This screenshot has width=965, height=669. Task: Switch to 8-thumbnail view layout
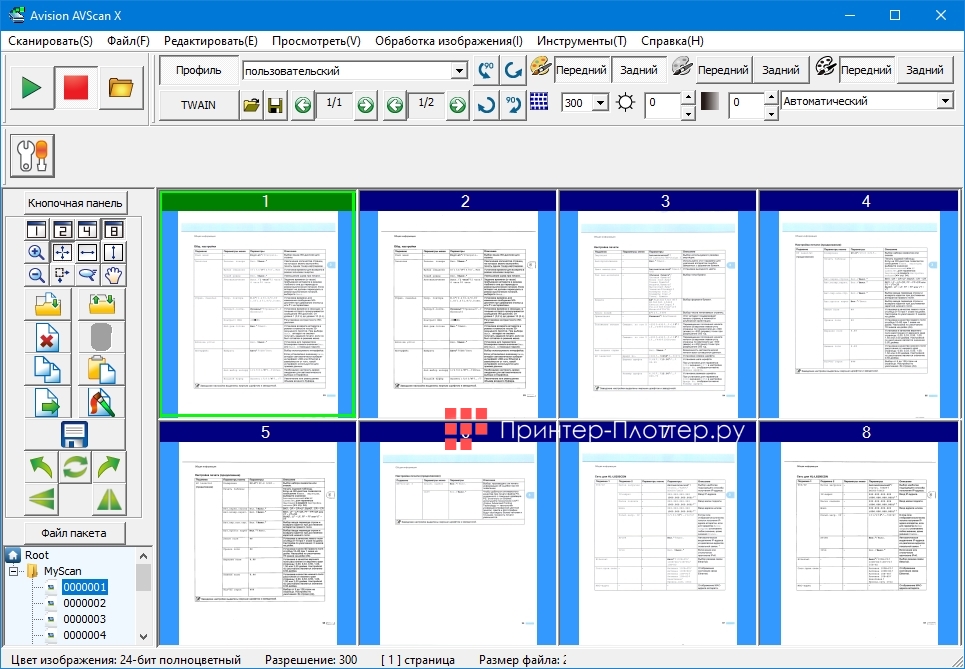point(113,230)
